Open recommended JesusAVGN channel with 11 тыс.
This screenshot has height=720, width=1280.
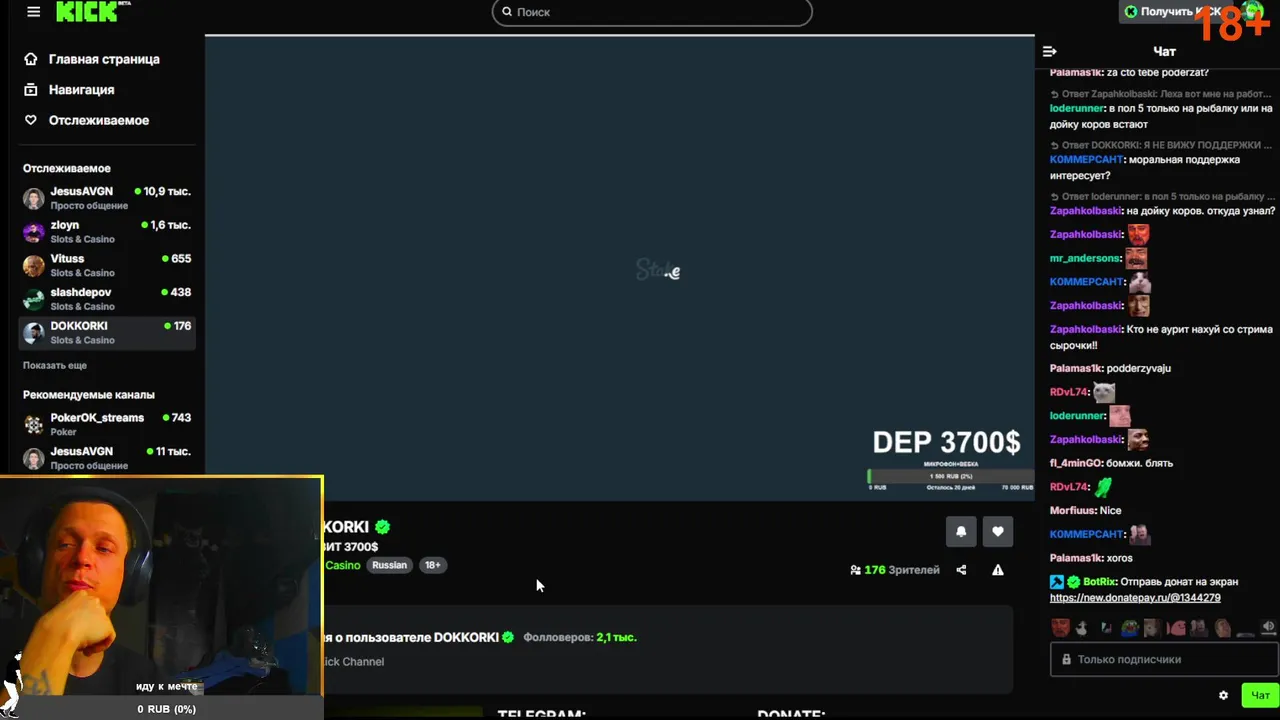pyautogui.click(x=107, y=458)
